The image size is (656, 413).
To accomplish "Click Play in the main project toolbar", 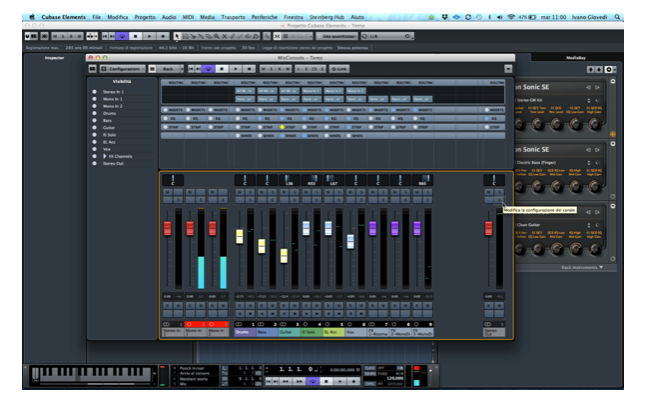I will coord(149,36).
